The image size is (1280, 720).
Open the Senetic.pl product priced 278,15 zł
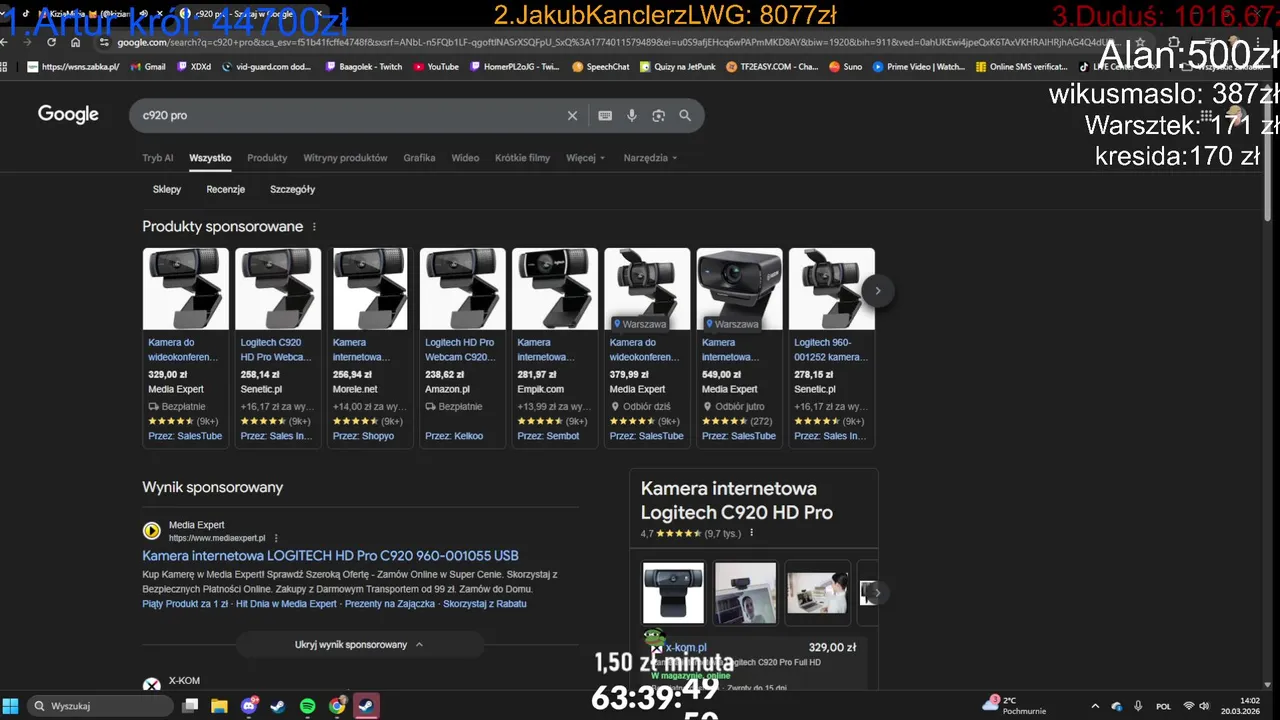(x=831, y=346)
